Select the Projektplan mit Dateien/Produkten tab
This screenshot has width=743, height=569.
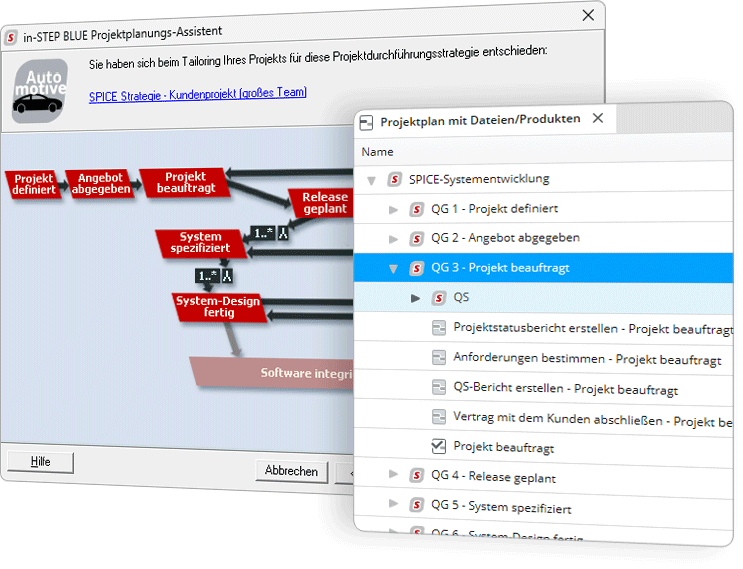[x=479, y=119]
